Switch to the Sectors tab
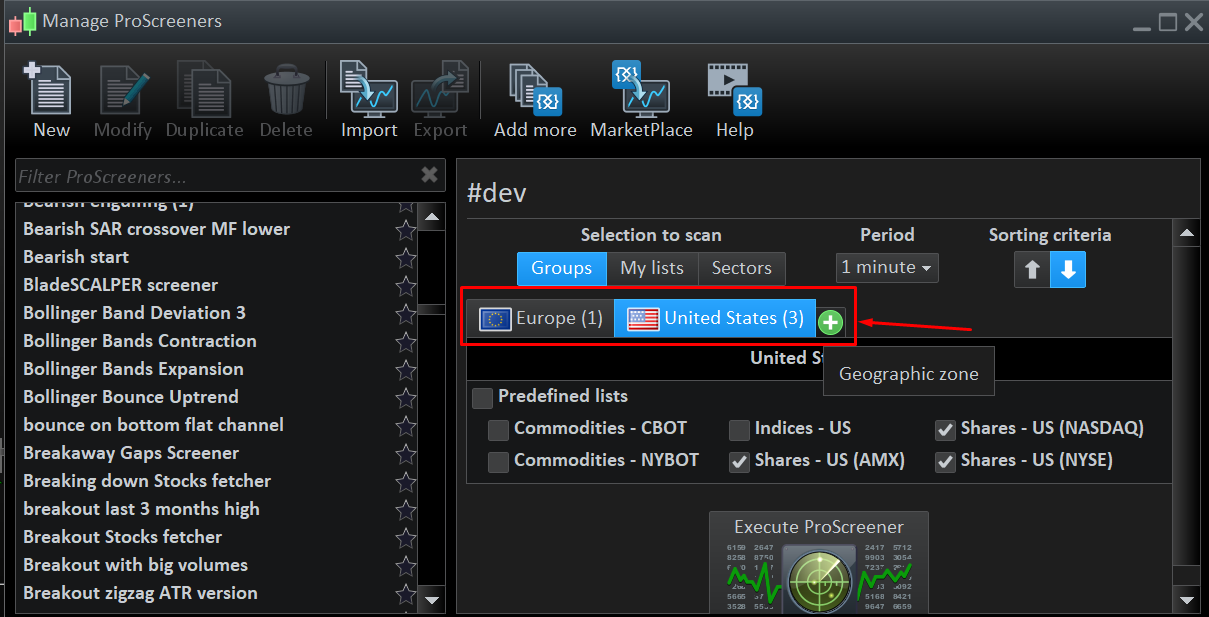 (742, 268)
